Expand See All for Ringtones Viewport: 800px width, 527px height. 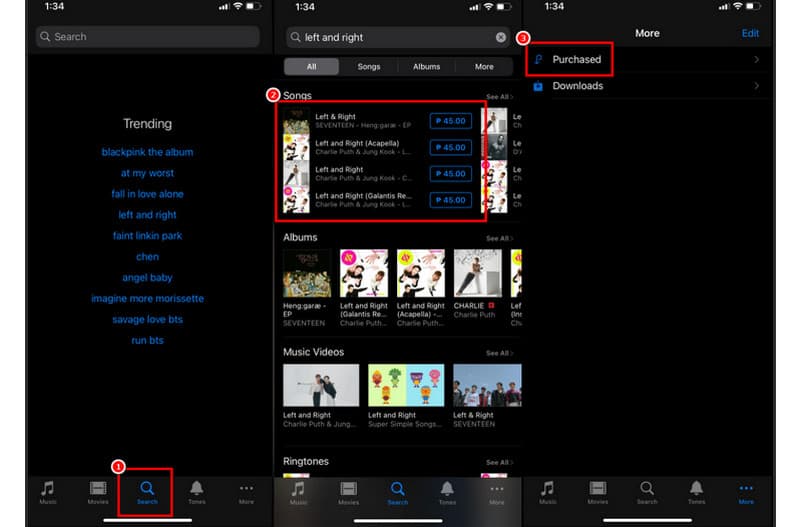point(499,462)
